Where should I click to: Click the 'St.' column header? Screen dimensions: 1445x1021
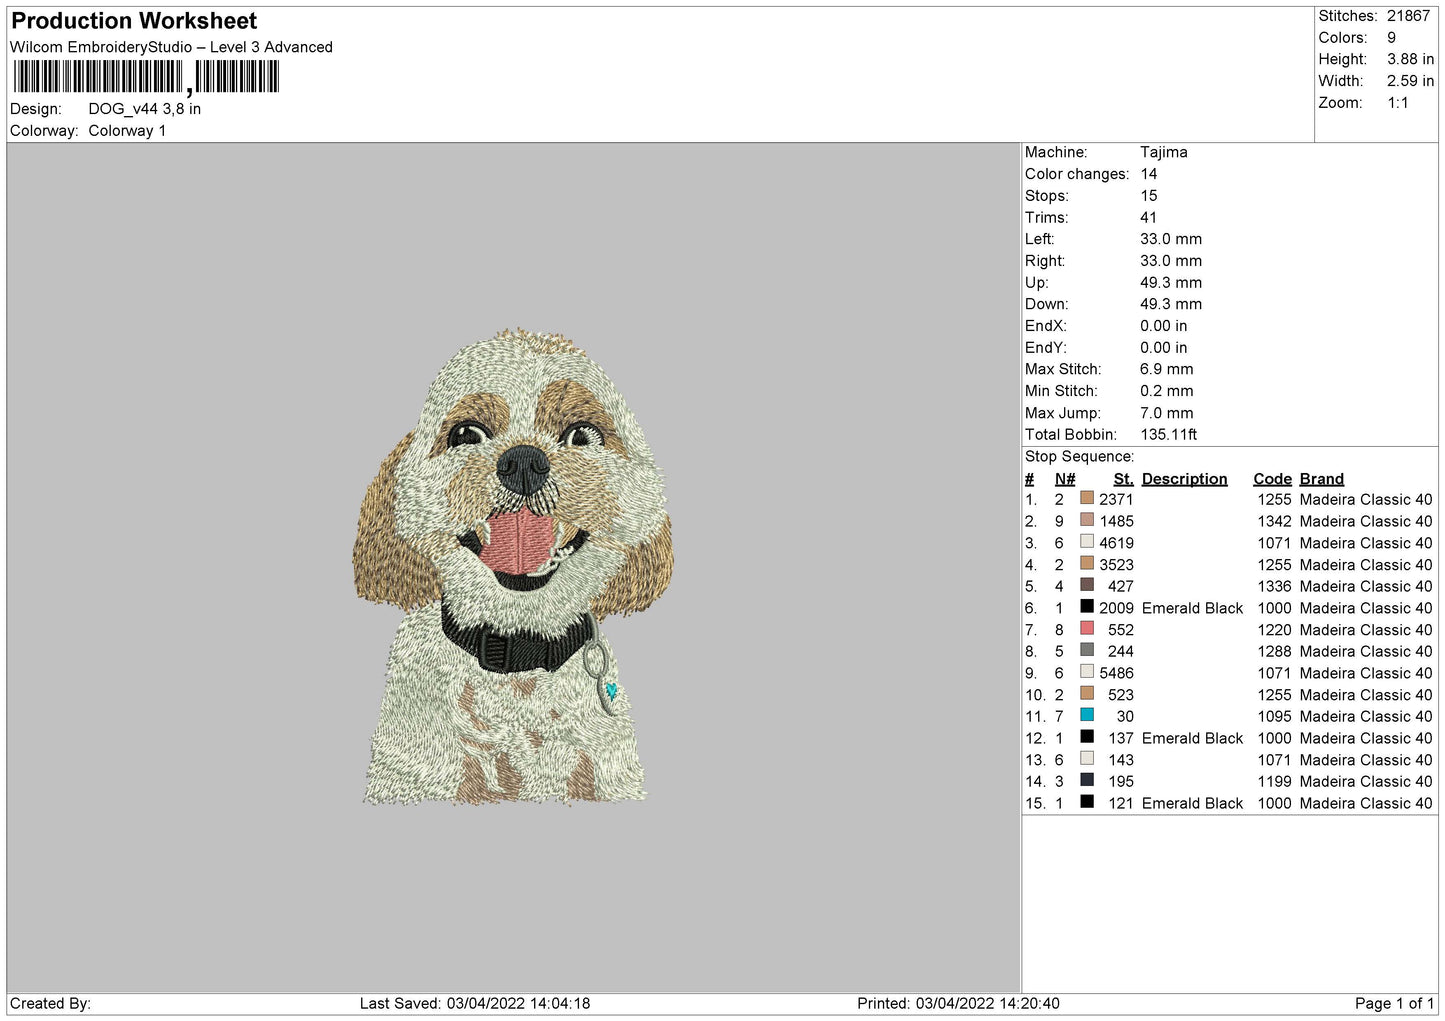coord(1124,479)
